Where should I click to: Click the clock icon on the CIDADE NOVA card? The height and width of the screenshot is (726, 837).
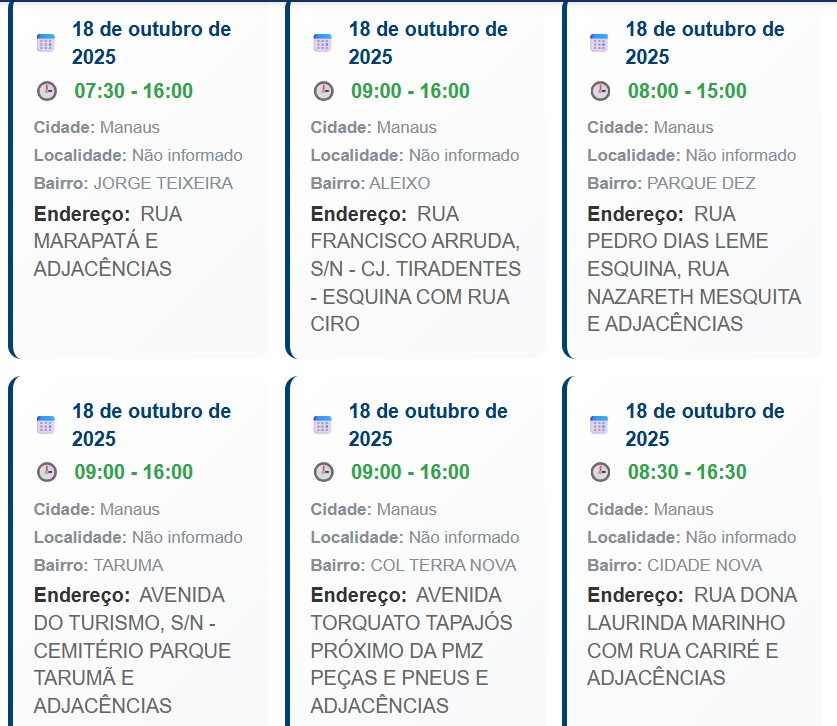click(601, 472)
